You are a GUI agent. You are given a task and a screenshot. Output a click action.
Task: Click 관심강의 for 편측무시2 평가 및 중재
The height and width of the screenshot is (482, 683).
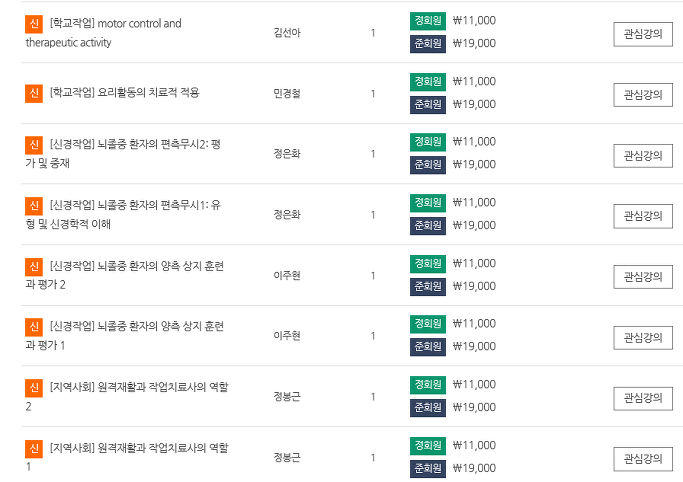(x=643, y=156)
